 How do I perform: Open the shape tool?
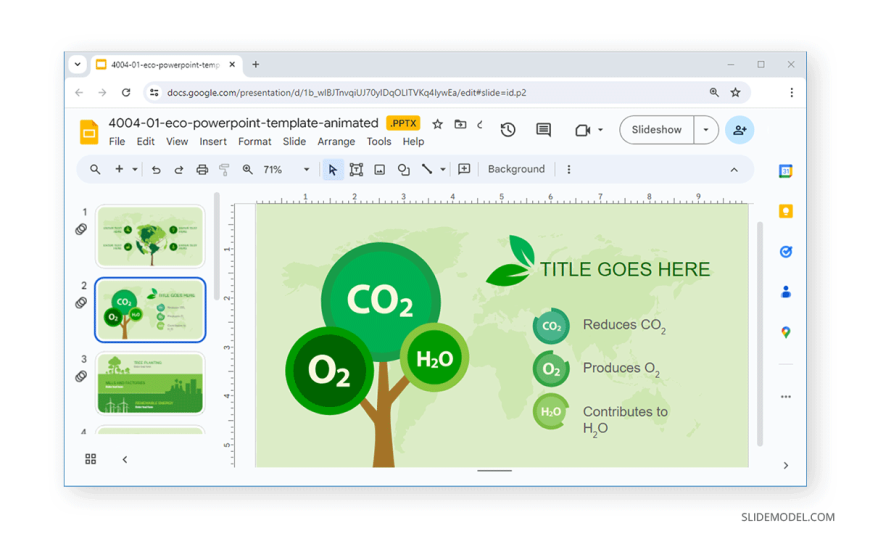(403, 170)
